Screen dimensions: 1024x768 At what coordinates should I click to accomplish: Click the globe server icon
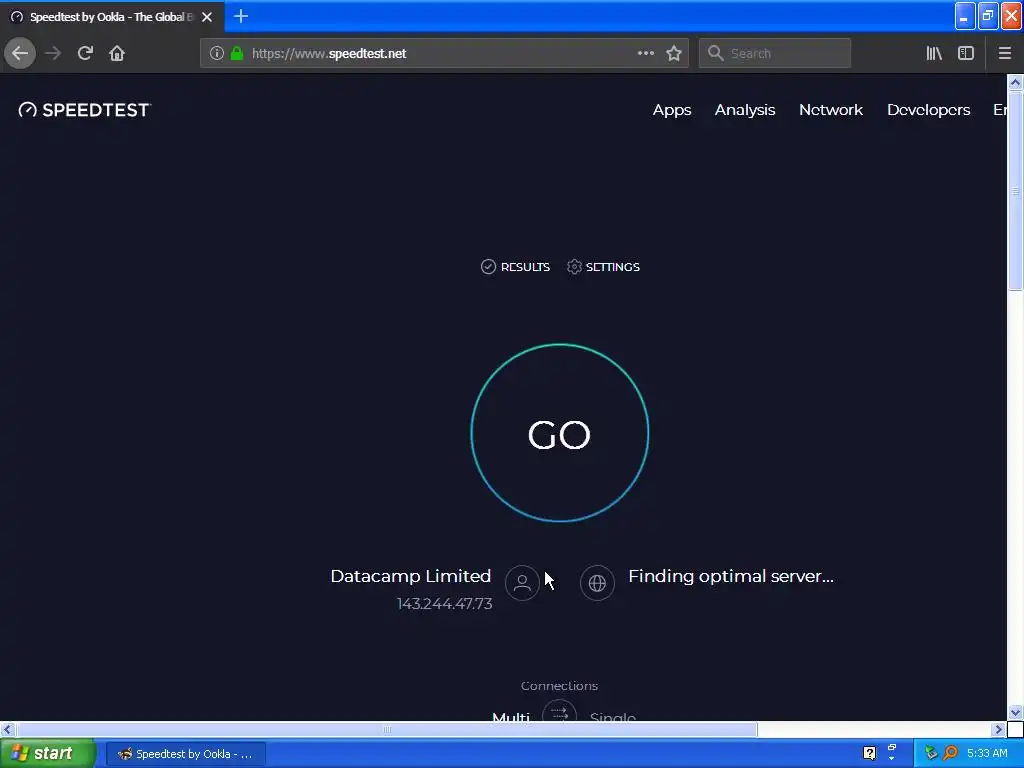coord(597,583)
